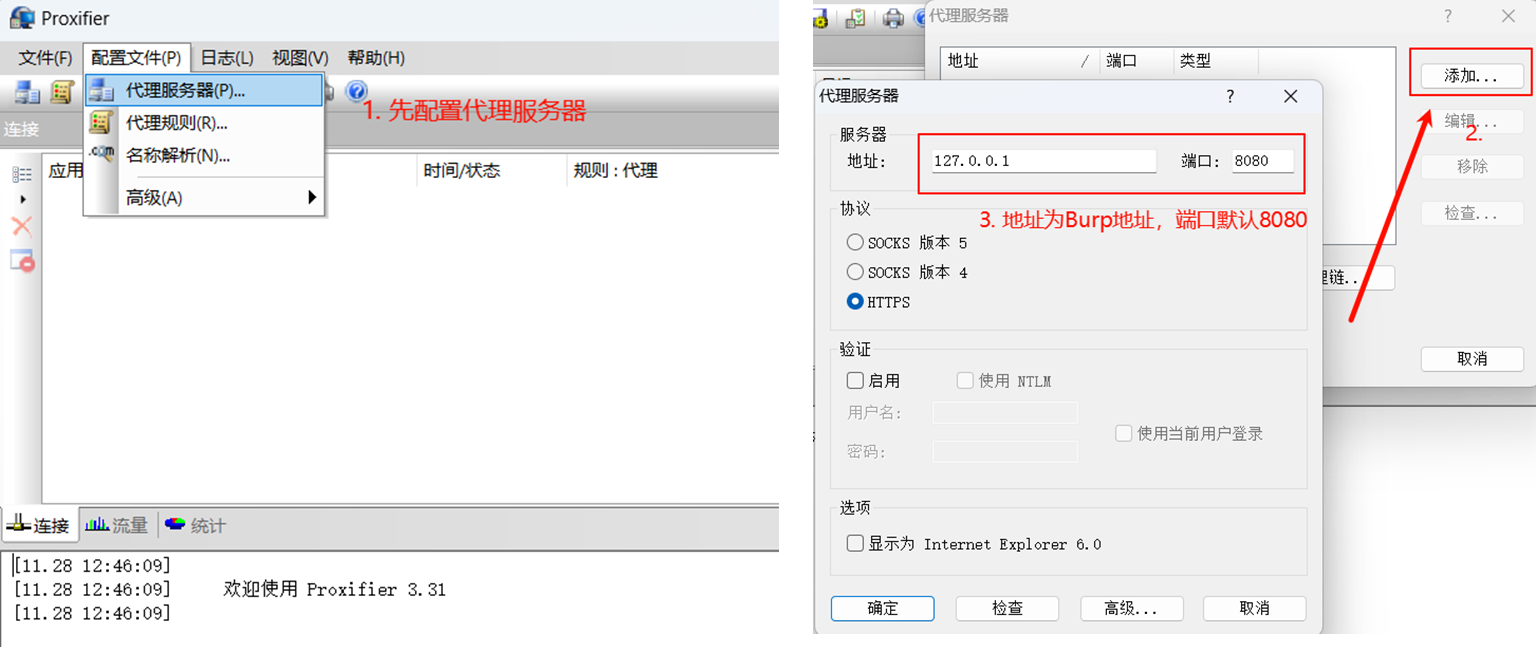Click the Proxification Rules toolbar icon
This screenshot has width=1536, height=647.
(62, 92)
